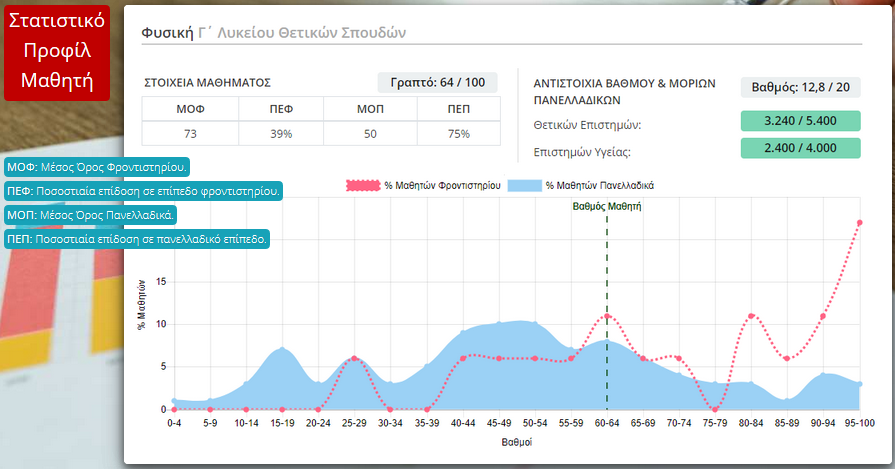Screen dimensions: 895x469
Task: Click the light blue legend swatch
Action: tap(523, 186)
